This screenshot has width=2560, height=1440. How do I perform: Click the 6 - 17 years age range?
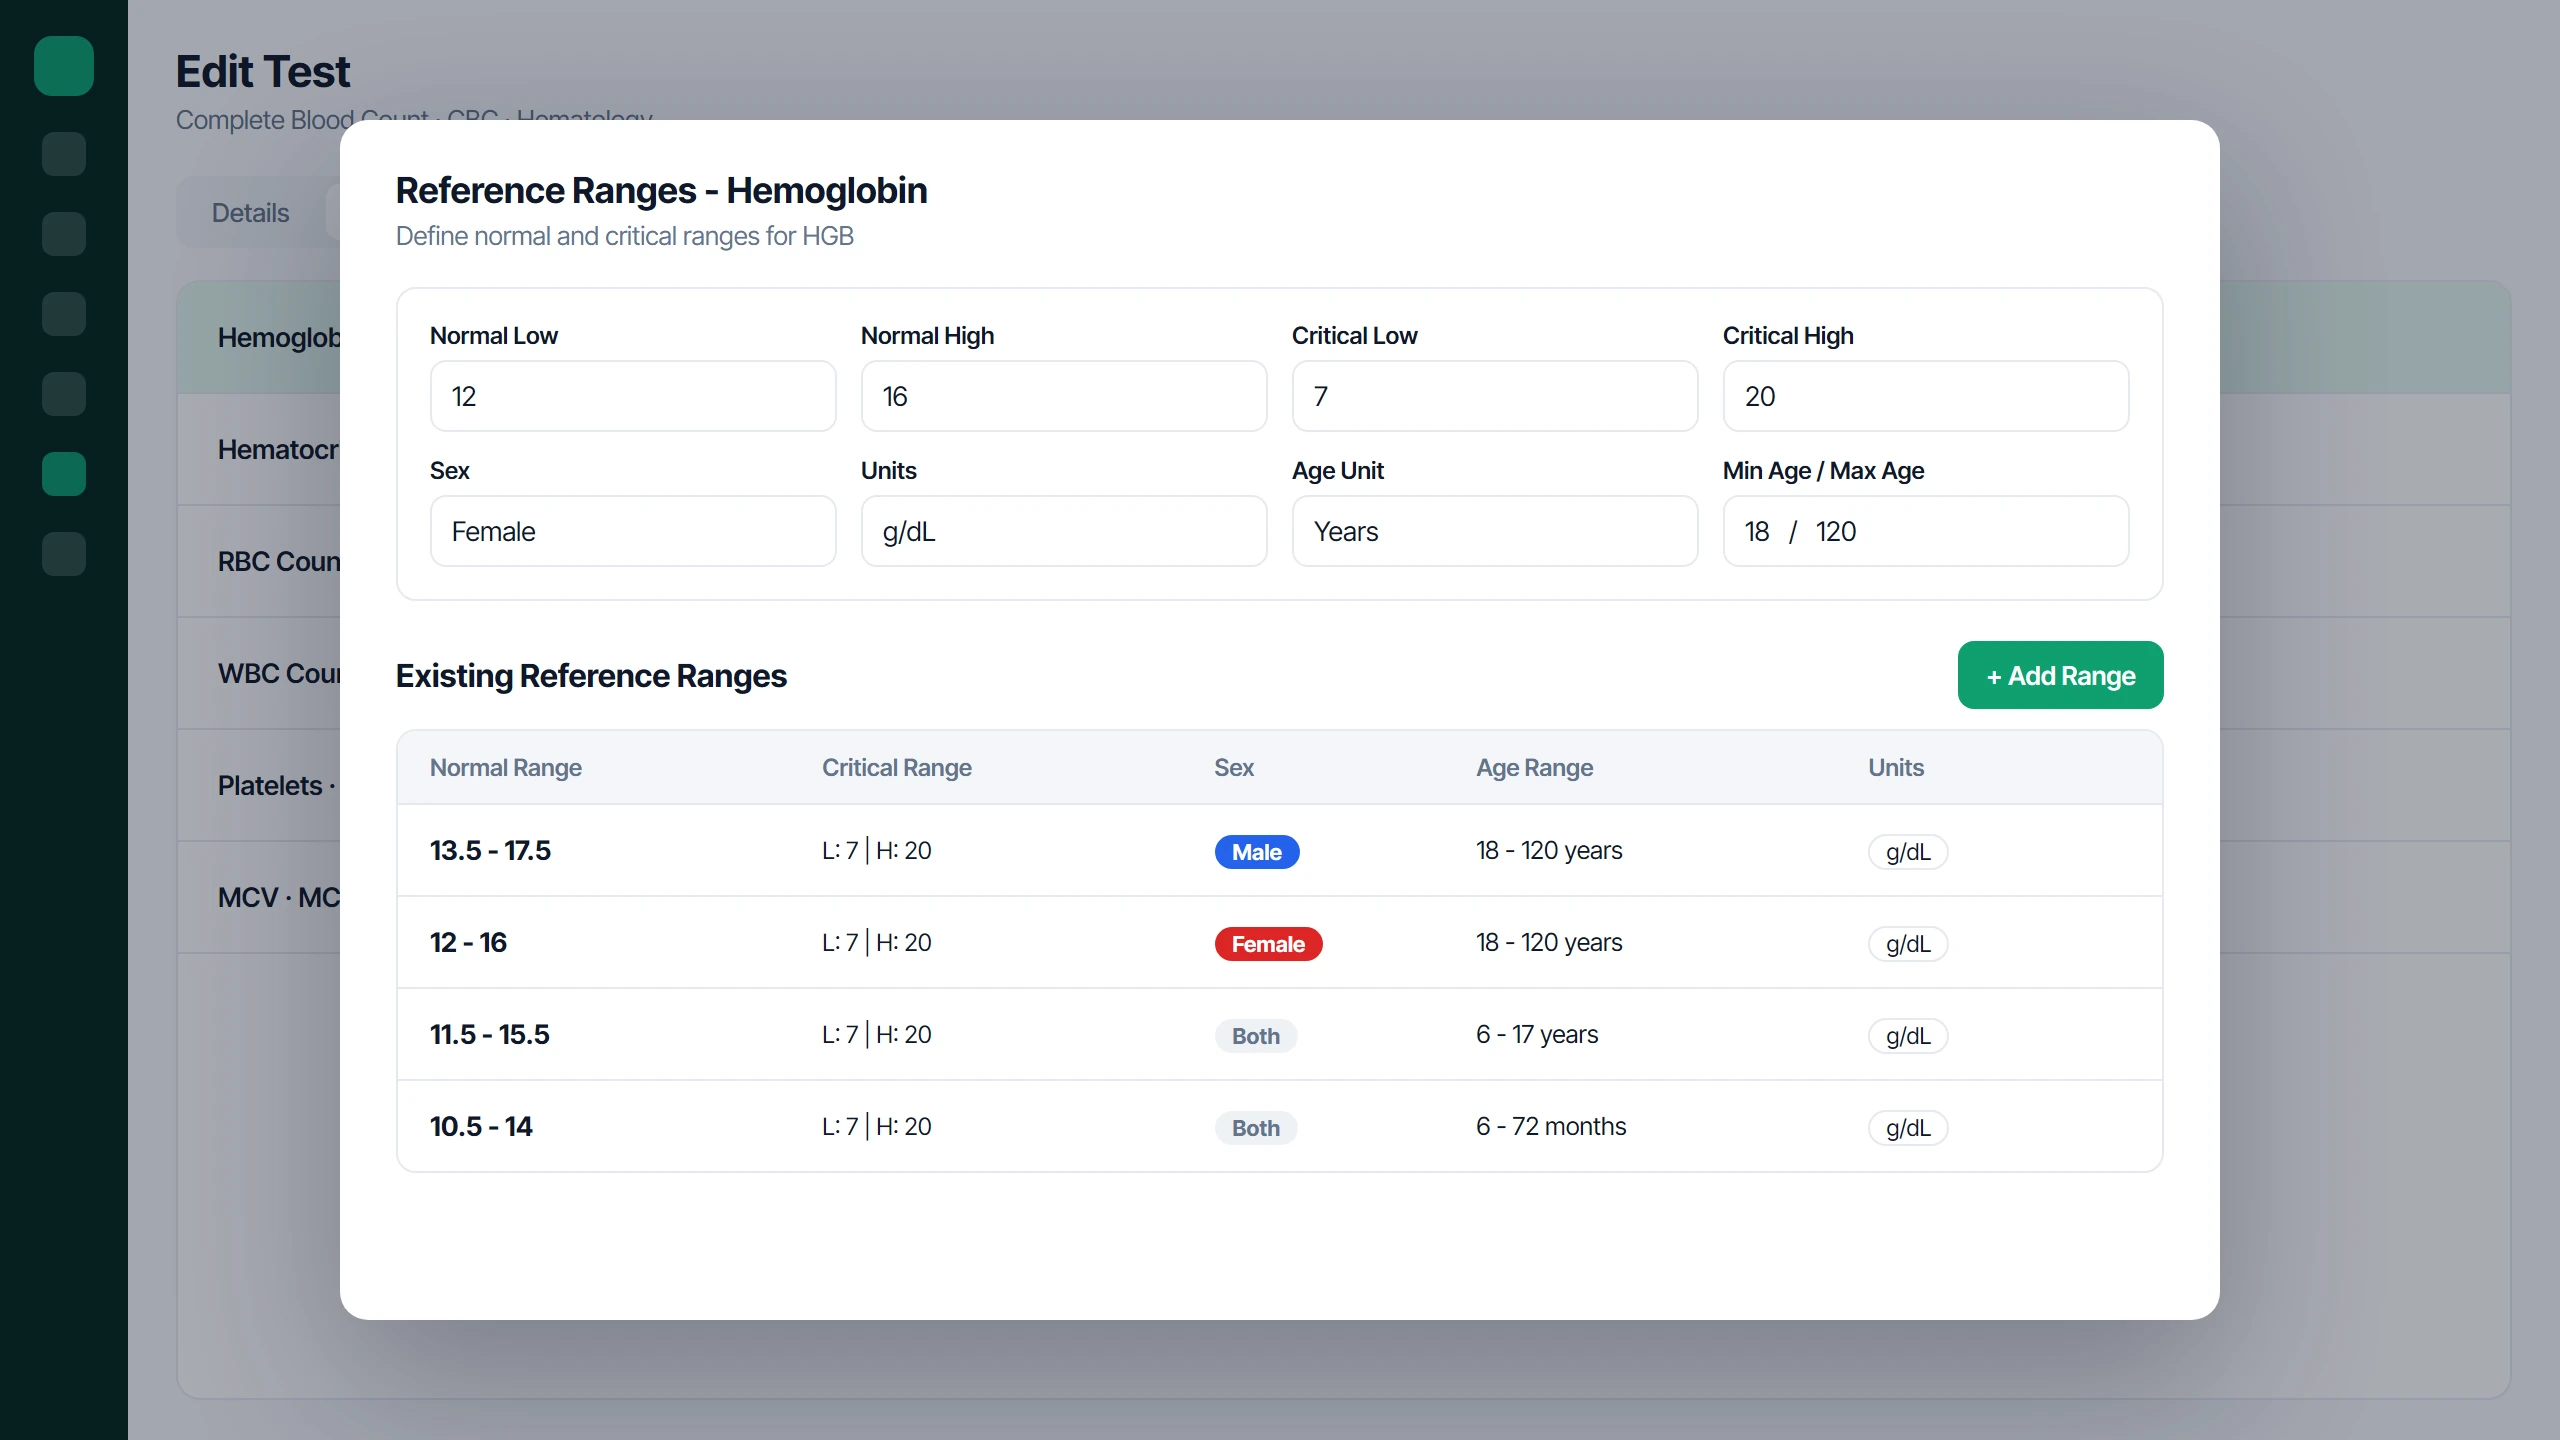(x=1537, y=1034)
